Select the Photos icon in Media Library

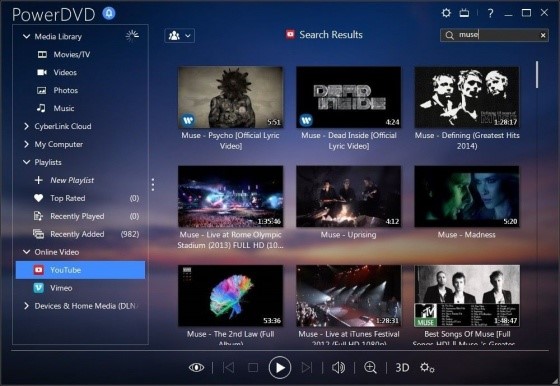click(42, 90)
